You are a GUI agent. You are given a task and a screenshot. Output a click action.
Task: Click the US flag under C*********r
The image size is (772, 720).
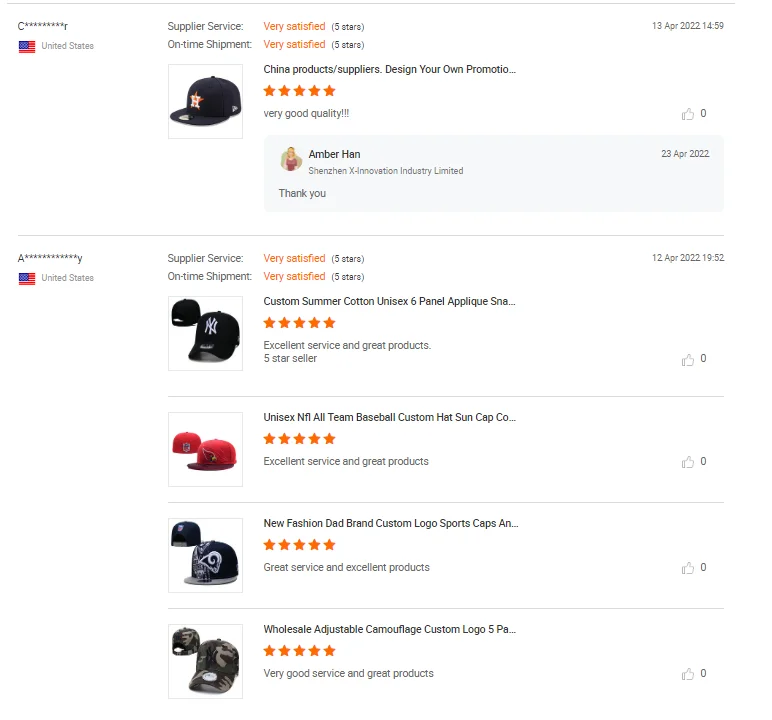tap(27, 46)
